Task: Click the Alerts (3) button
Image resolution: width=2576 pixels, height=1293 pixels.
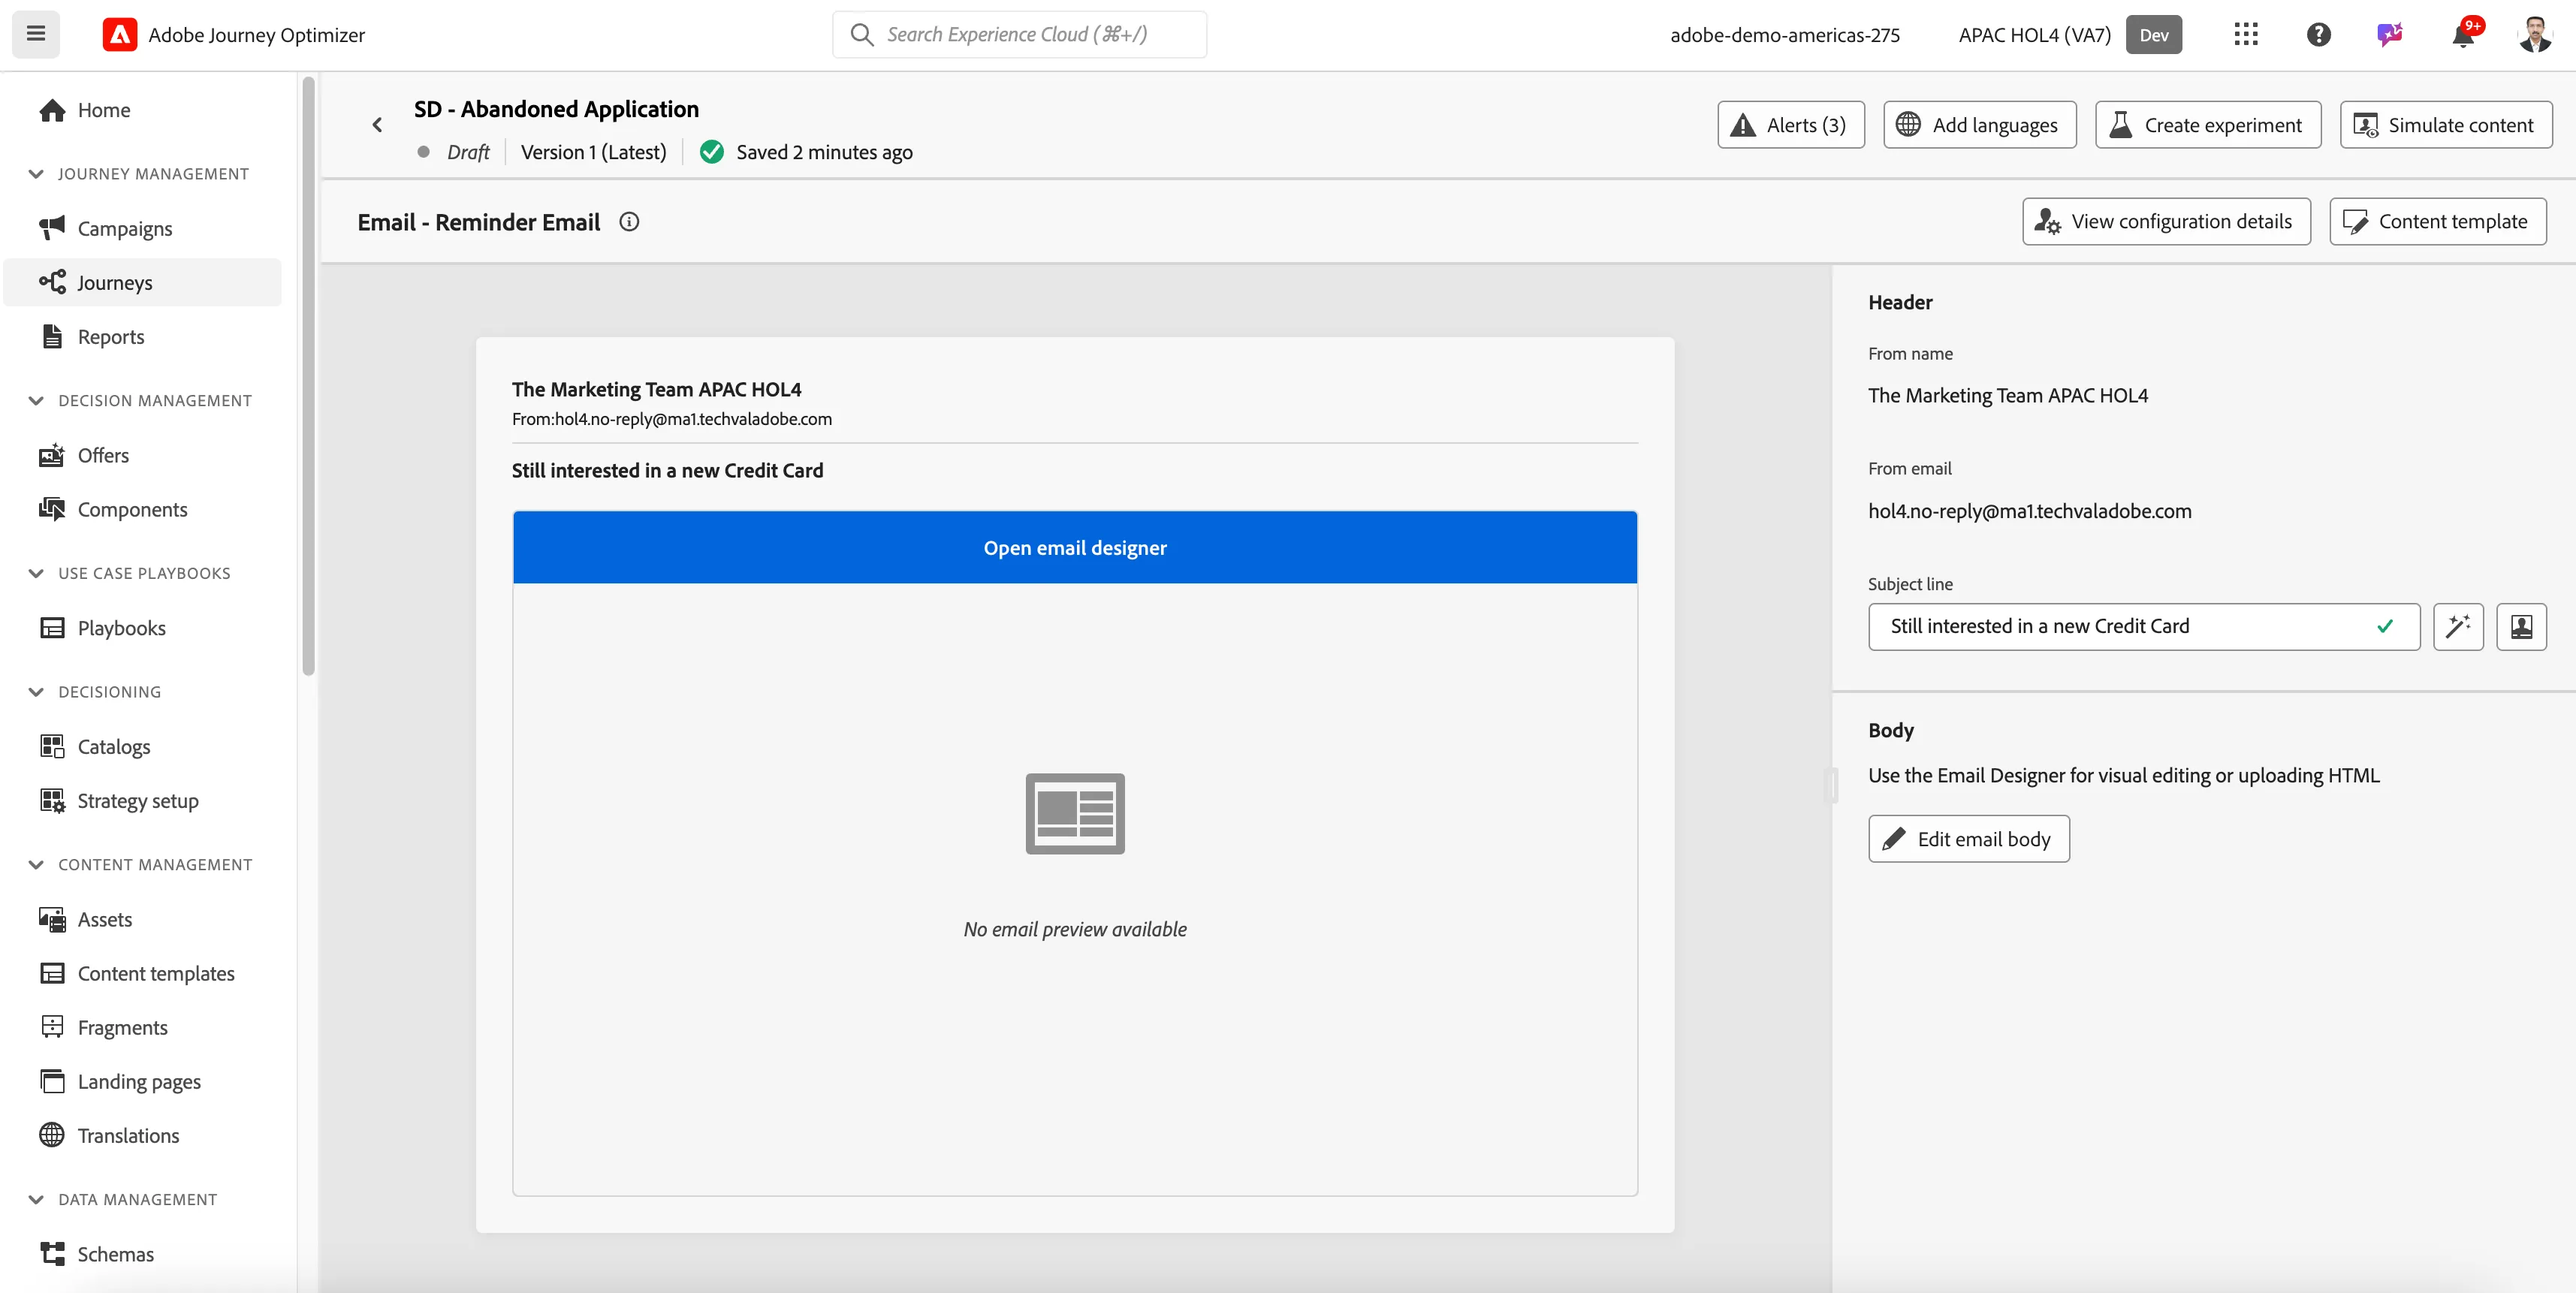Action: [x=1790, y=125]
